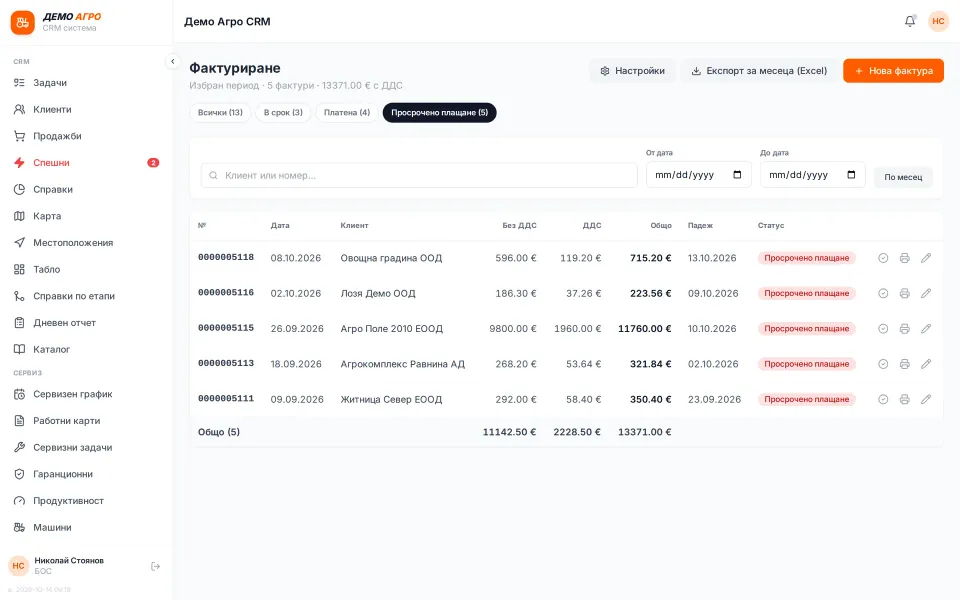The width and height of the screenshot is (960, 600).
Task: Click the Демо Агро tractor logo
Action: [x=23, y=23]
